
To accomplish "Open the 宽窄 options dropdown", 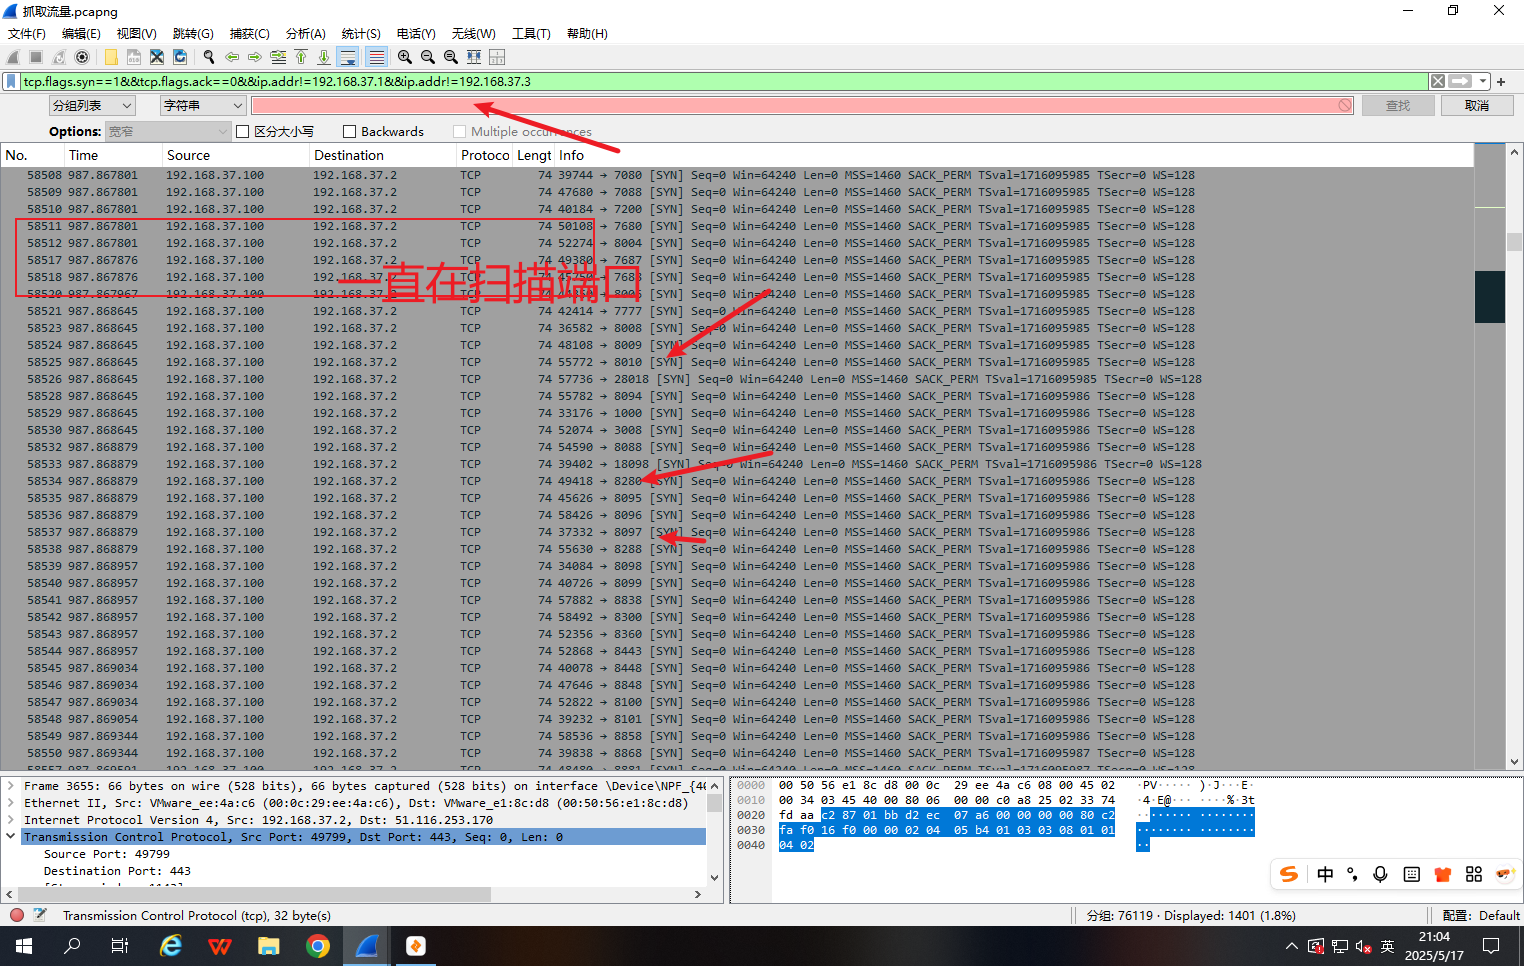I will point(168,132).
